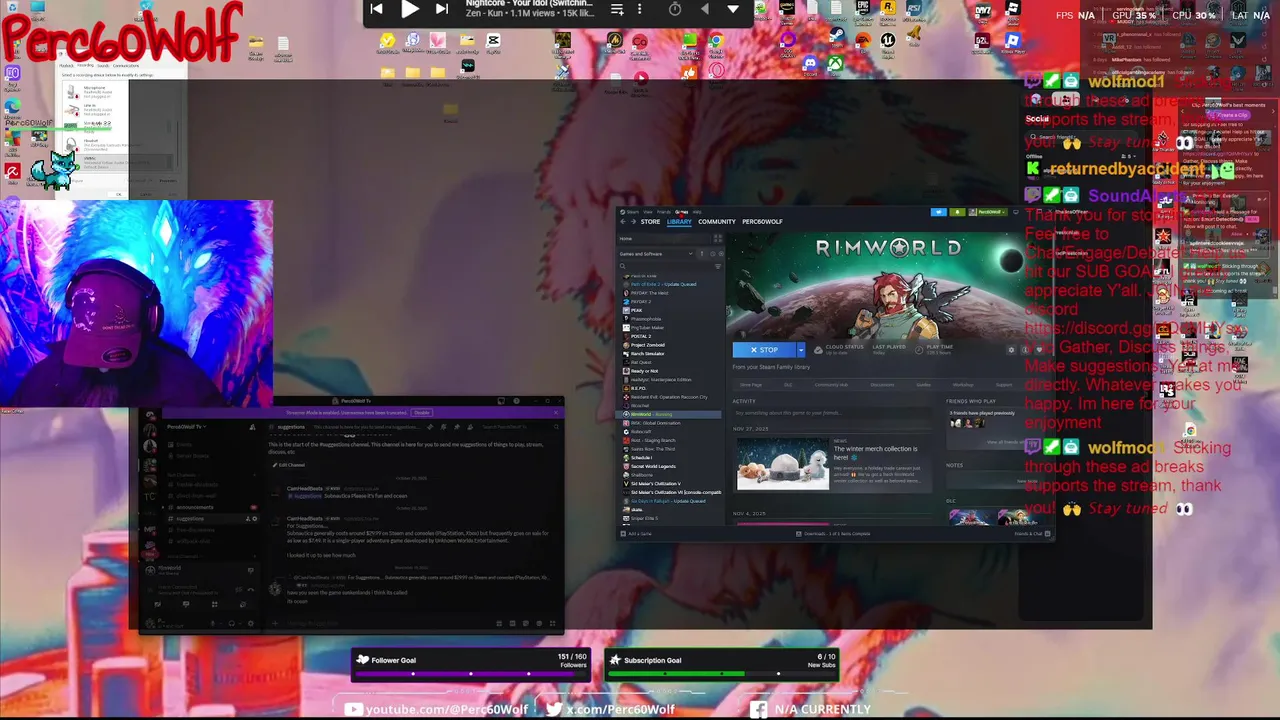Go to previous track in media overlay
The height and width of the screenshot is (720, 1280).
376,9
